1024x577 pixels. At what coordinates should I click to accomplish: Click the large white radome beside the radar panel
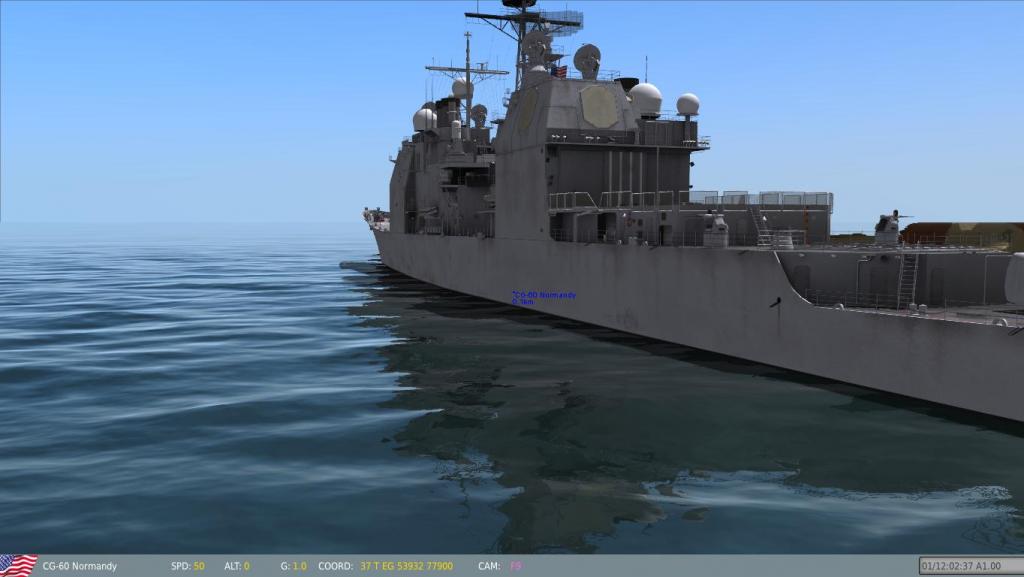(645, 98)
